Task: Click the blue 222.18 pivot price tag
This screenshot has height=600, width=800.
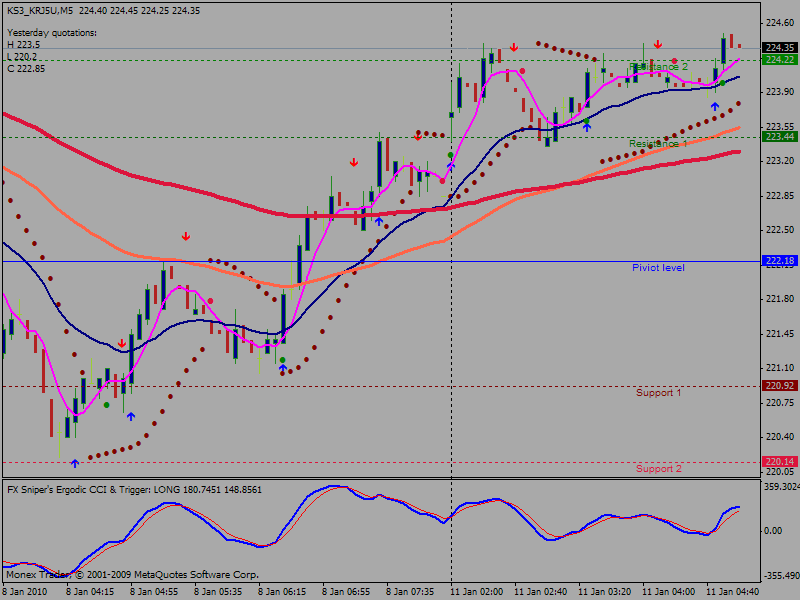Action: point(779,261)
